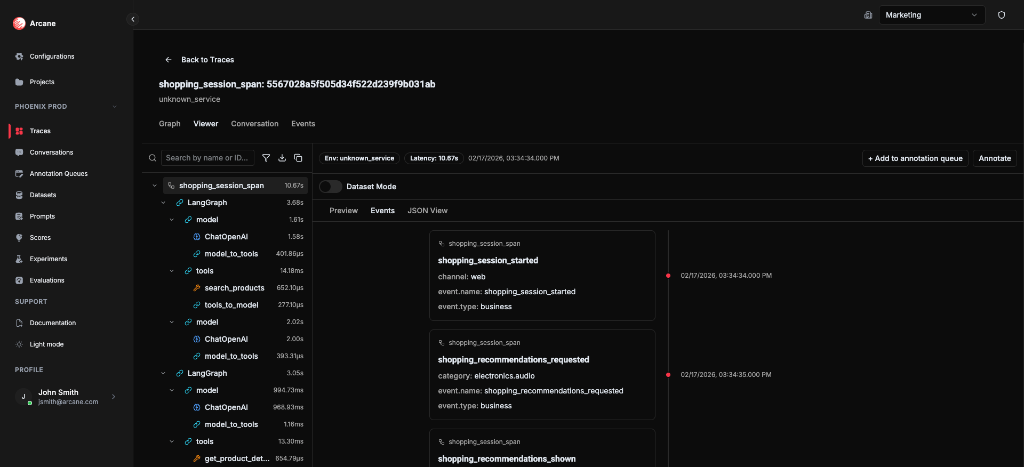
Task: Click the shopping_recommendations_requested event title
Action: 513,360
